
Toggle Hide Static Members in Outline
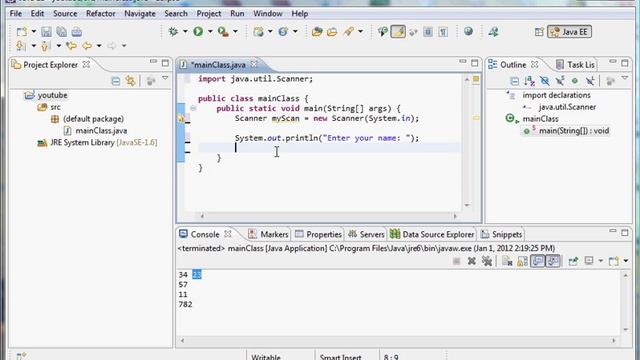(x=560, y=81)
